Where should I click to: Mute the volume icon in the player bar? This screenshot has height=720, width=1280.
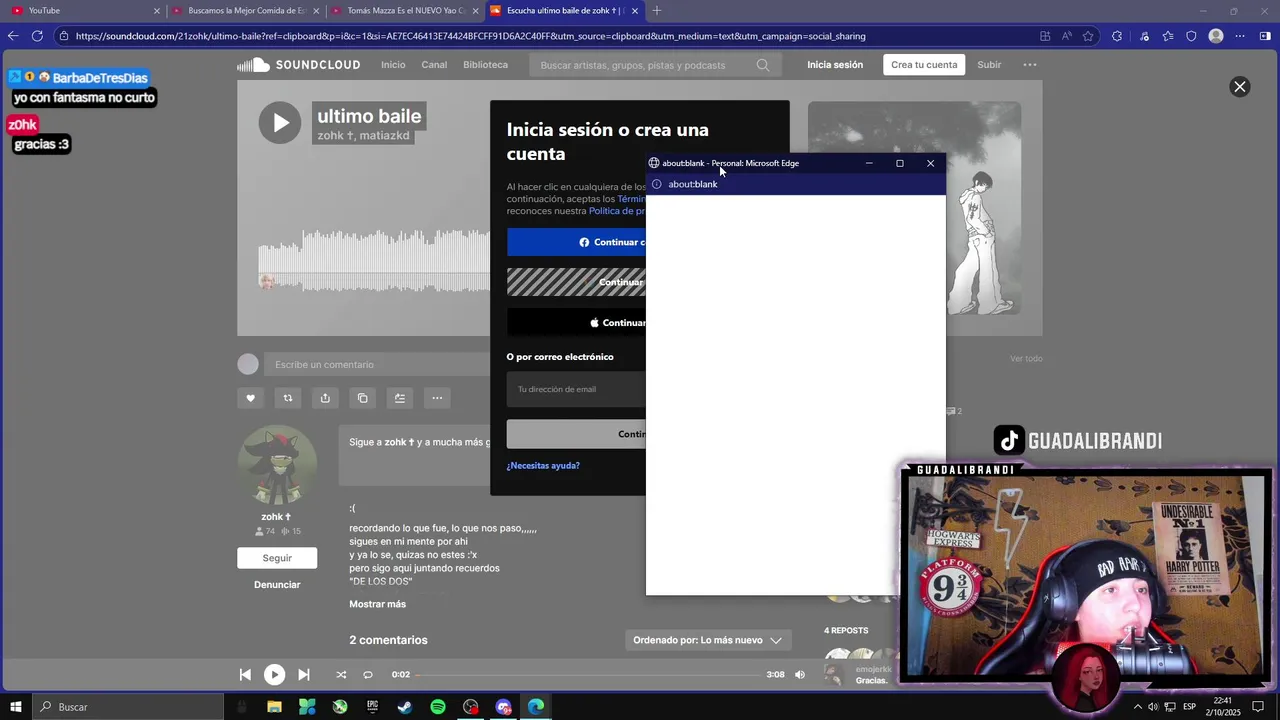[x=800, y=675]
